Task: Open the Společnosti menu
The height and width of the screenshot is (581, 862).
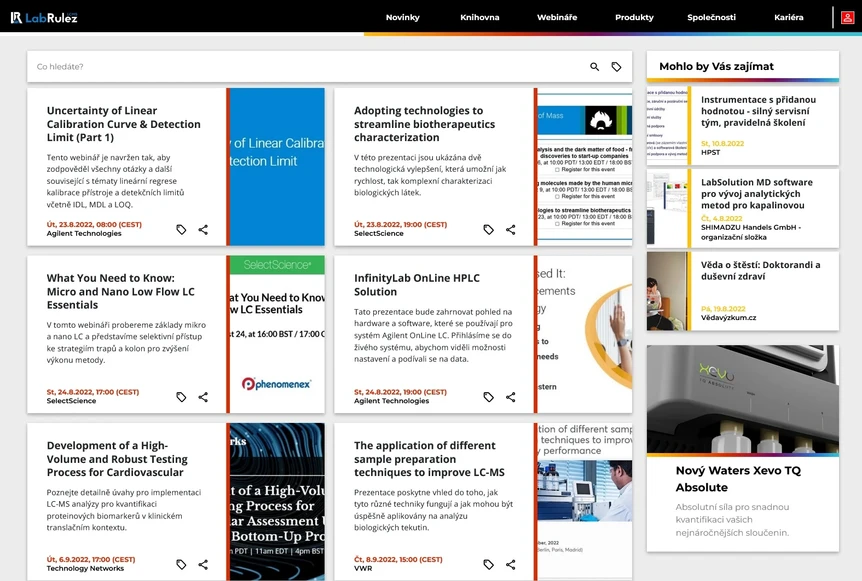Action: coord(711,18)
